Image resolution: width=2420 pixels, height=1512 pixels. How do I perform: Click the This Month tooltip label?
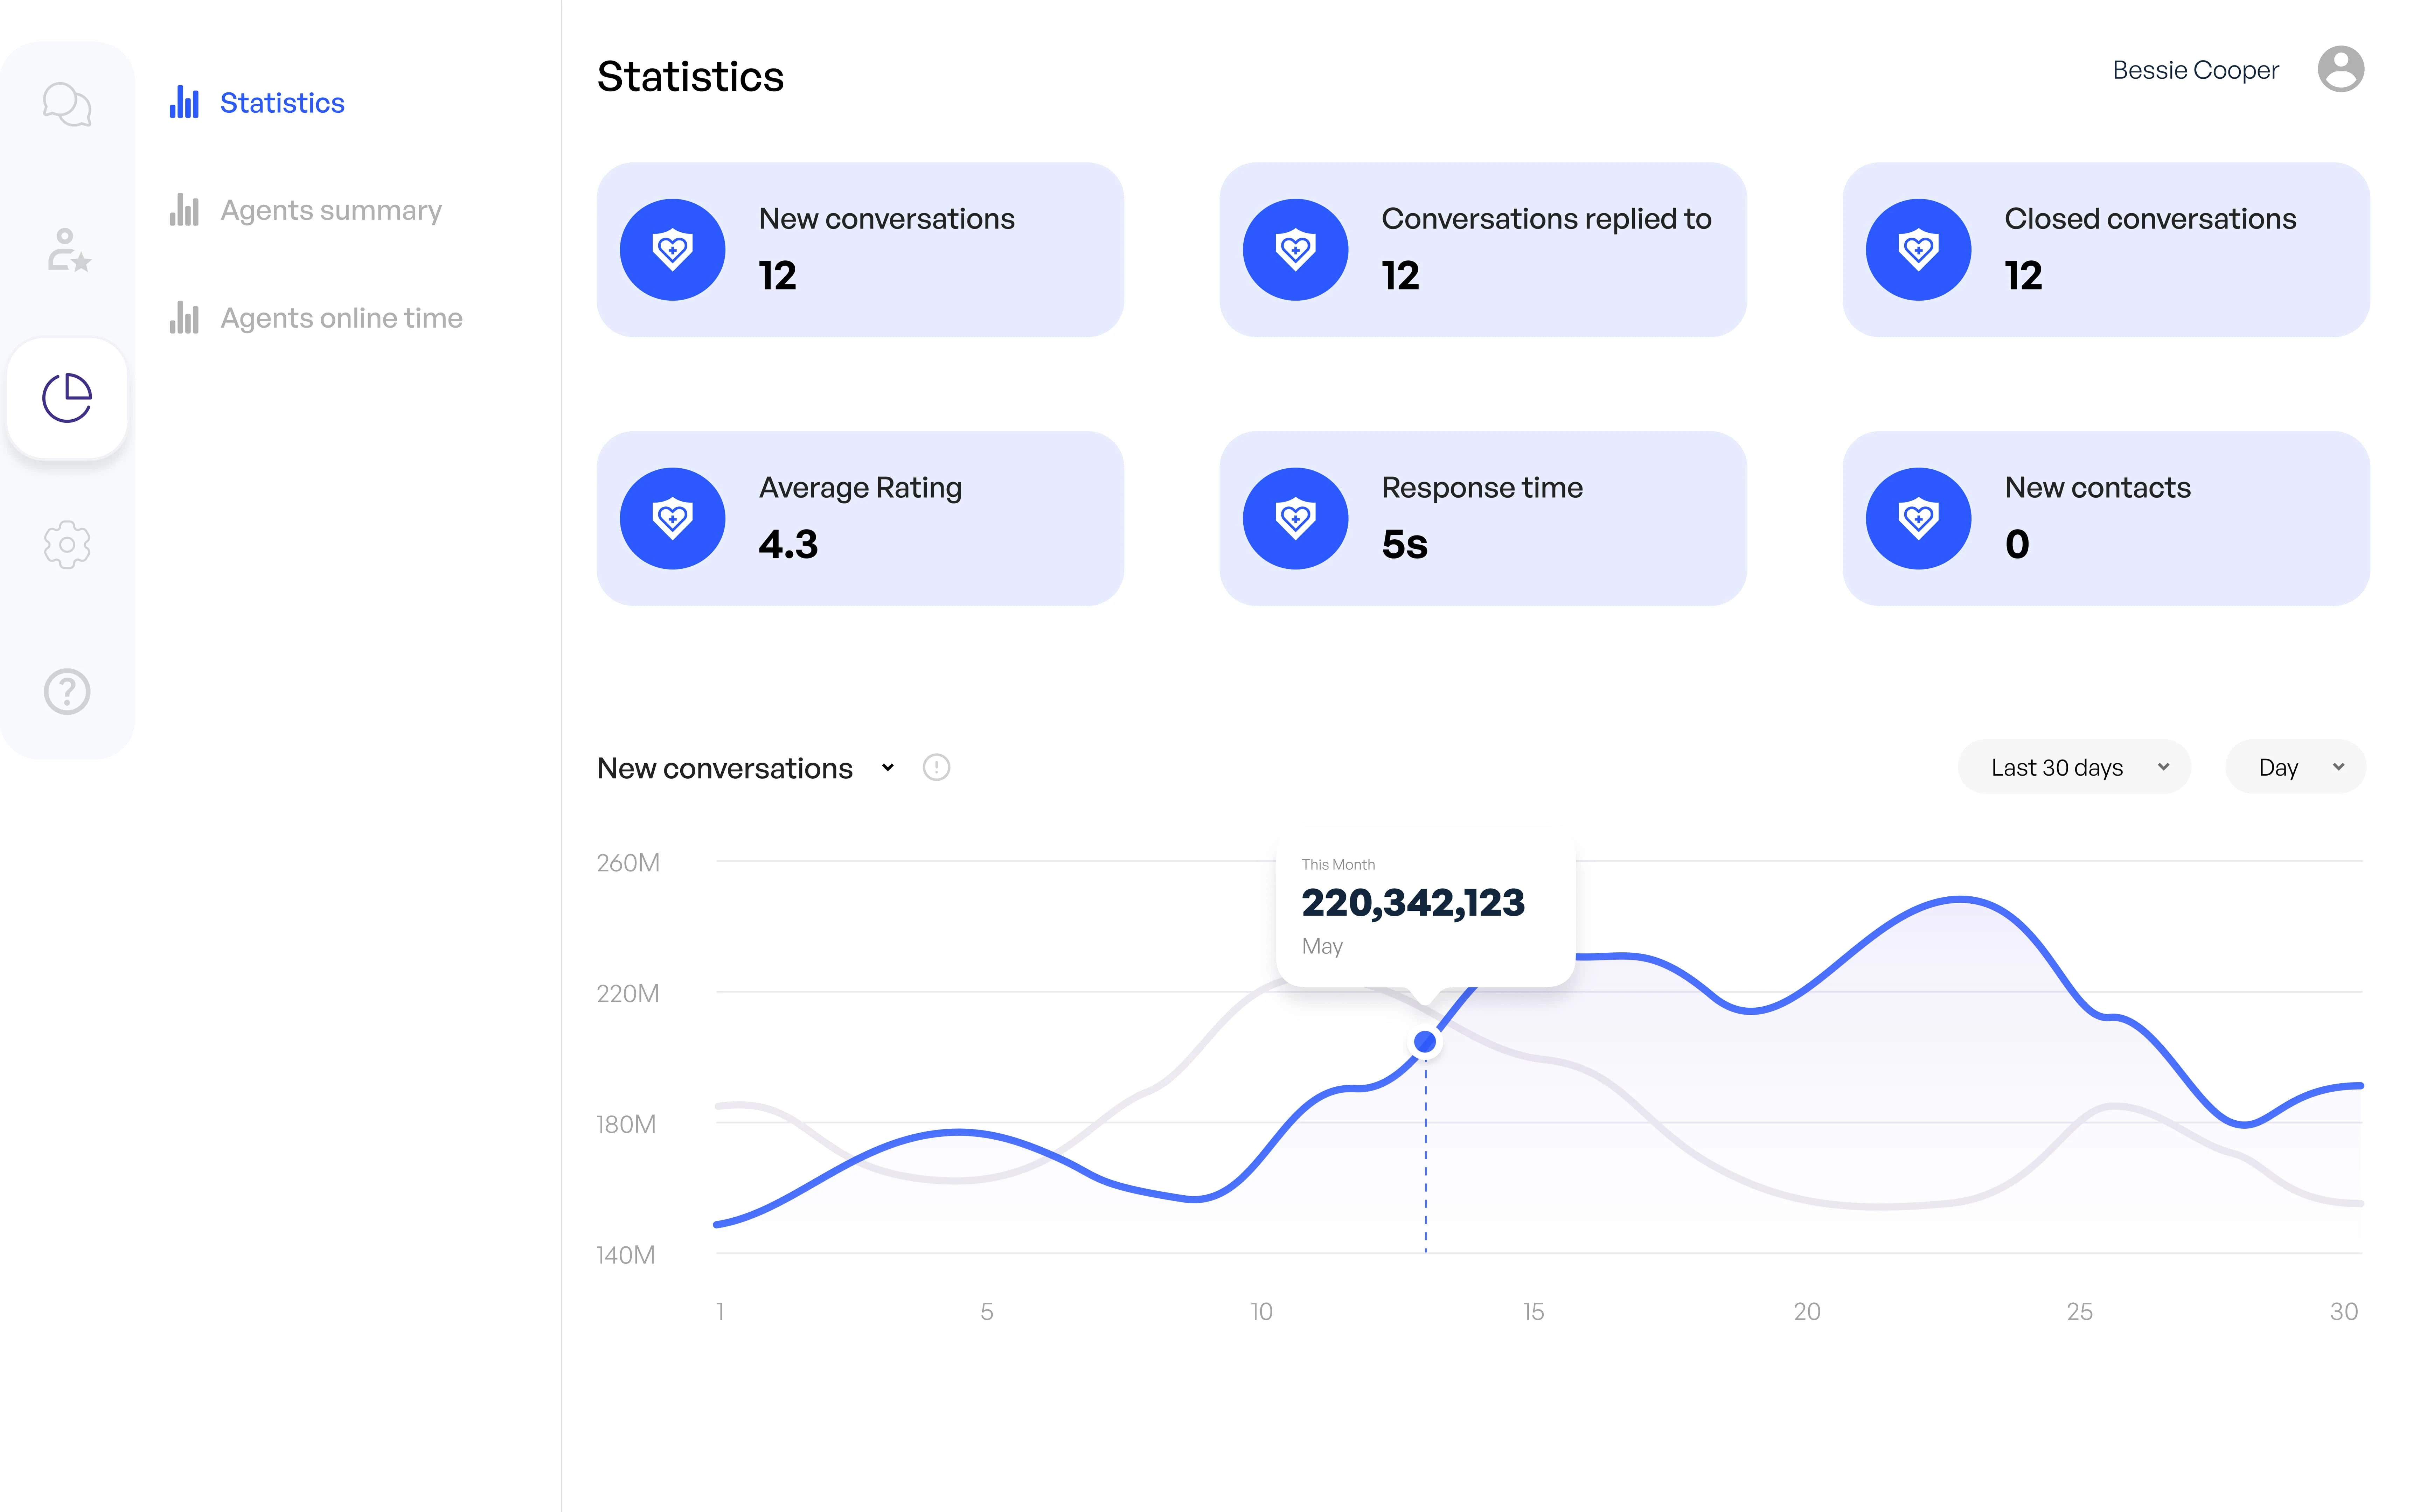tap(1338, 864)
